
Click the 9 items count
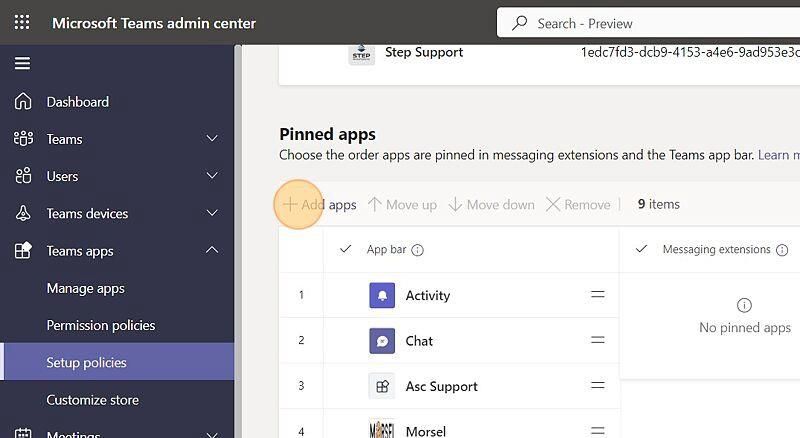(658, 204)
